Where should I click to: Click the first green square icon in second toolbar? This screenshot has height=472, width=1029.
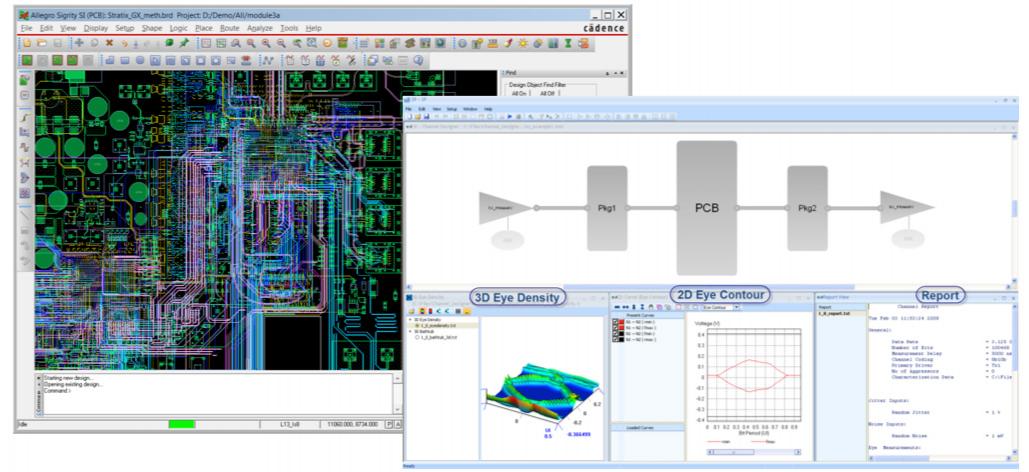tap(27, 60)
